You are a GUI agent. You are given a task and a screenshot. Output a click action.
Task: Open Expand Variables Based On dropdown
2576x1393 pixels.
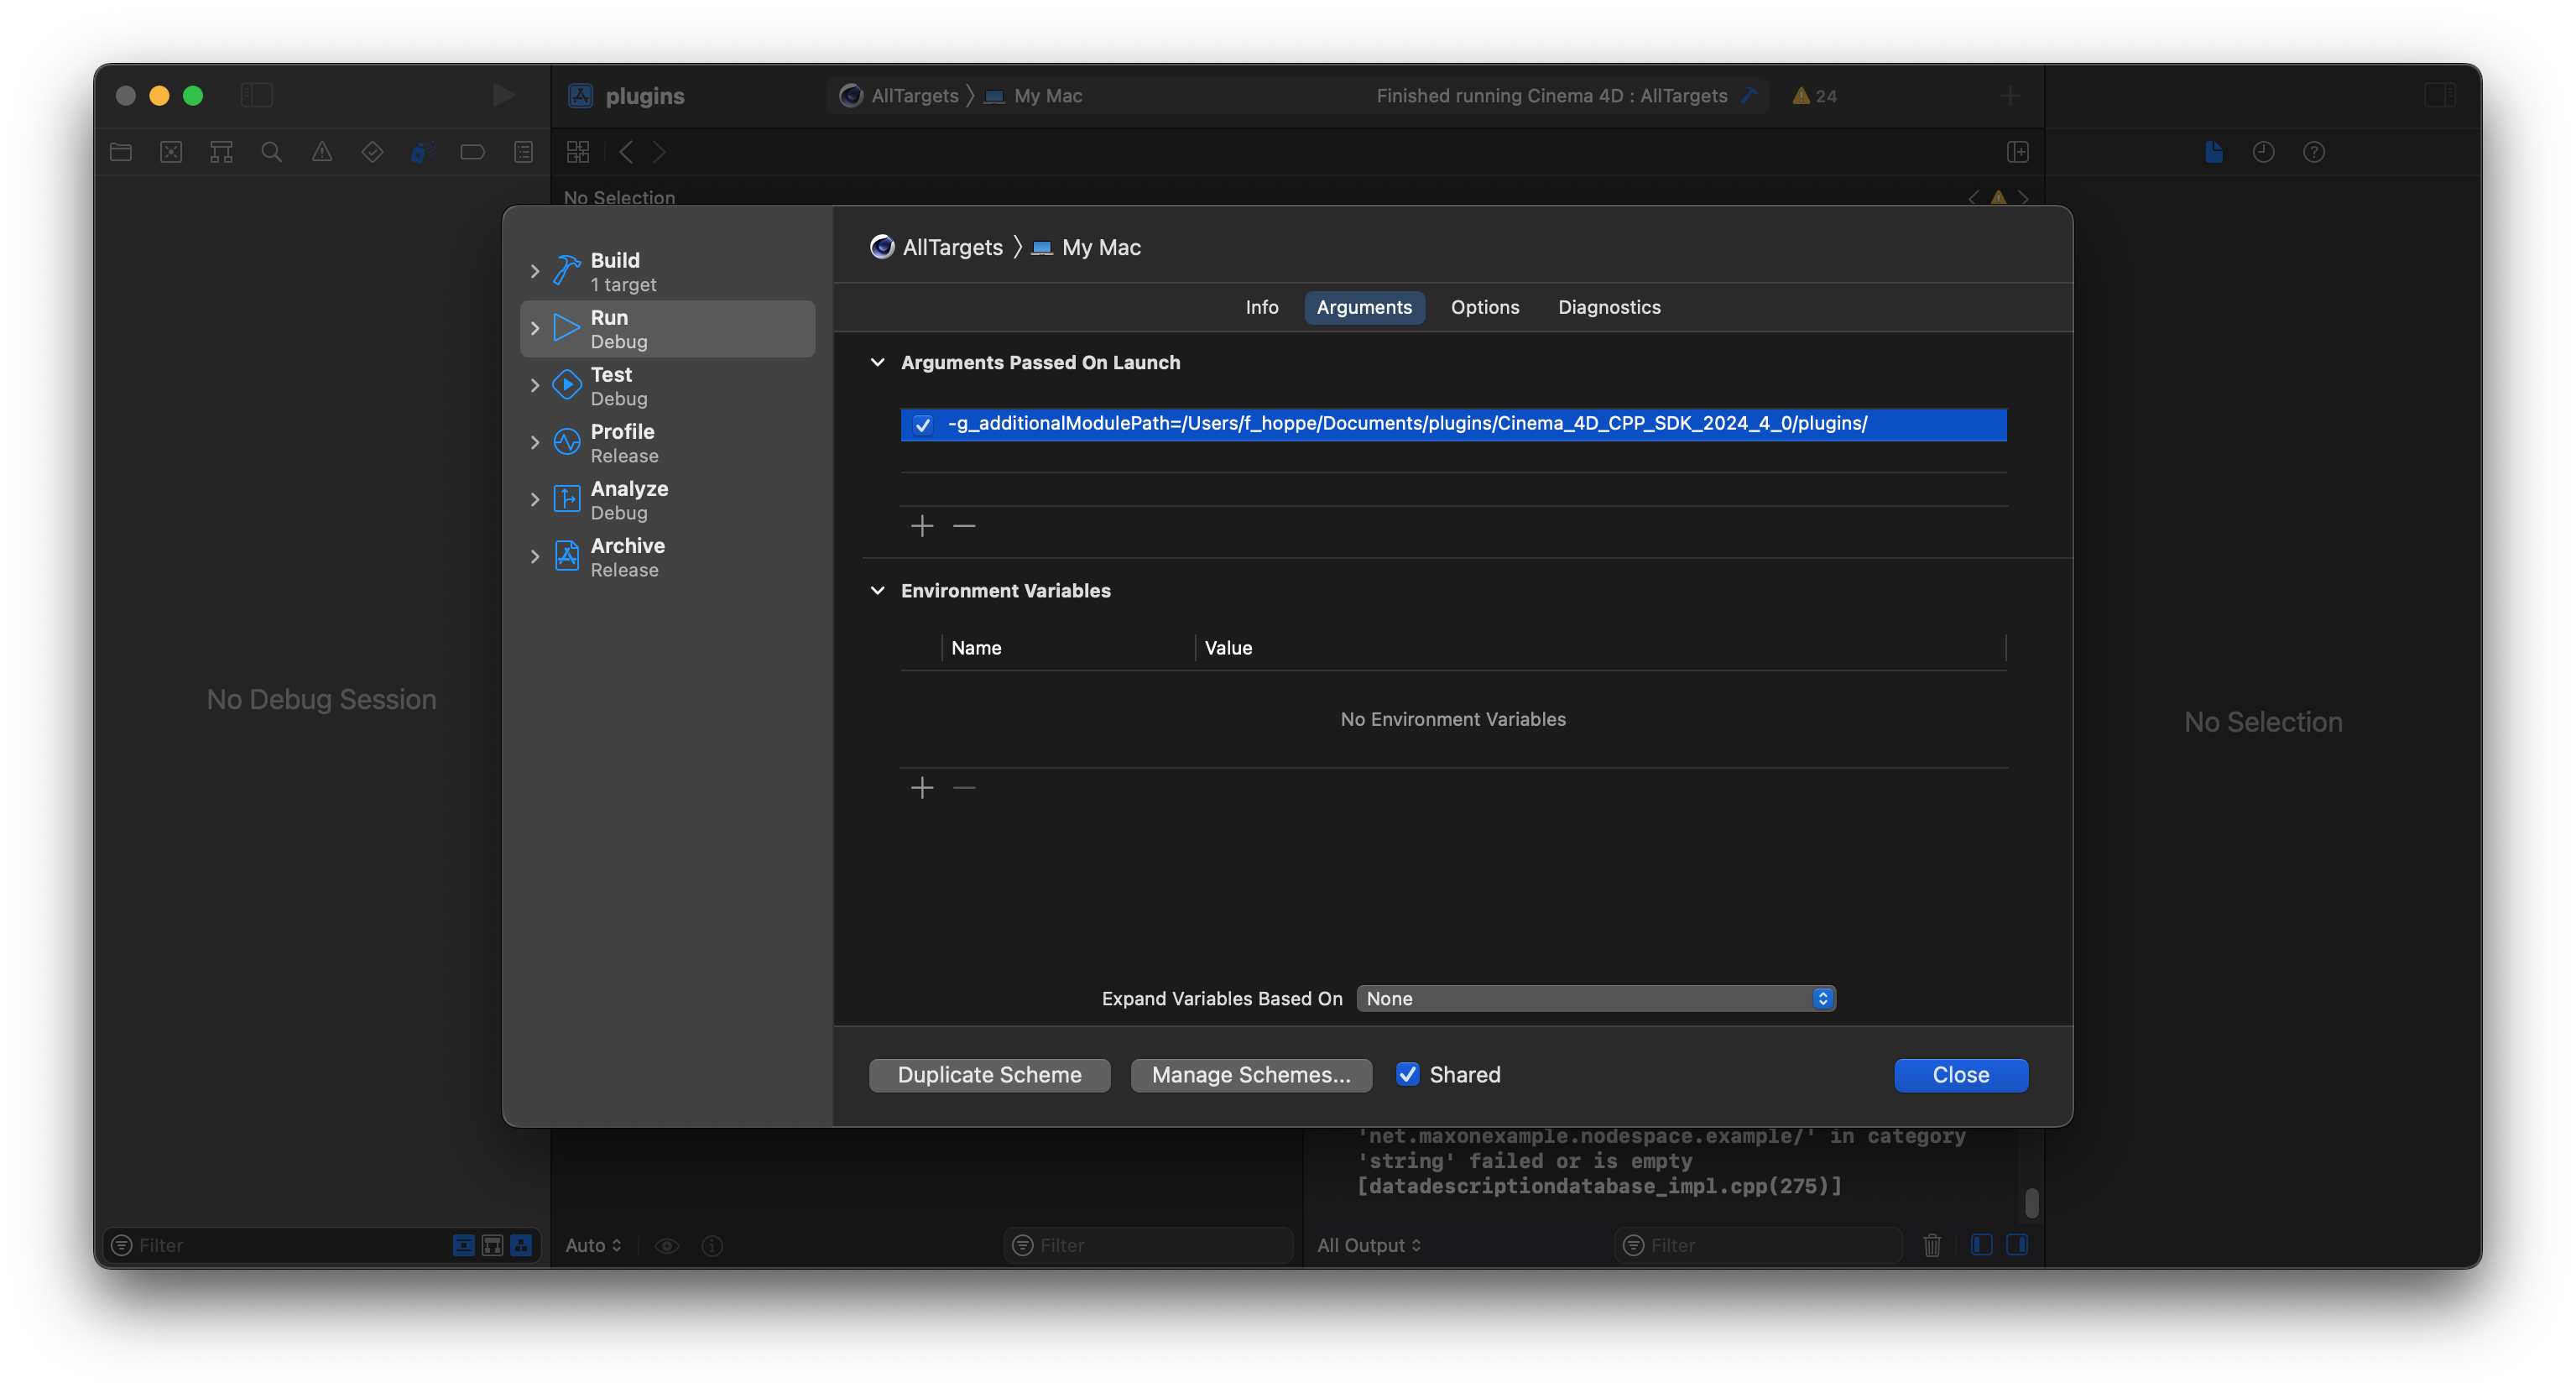1595,998
